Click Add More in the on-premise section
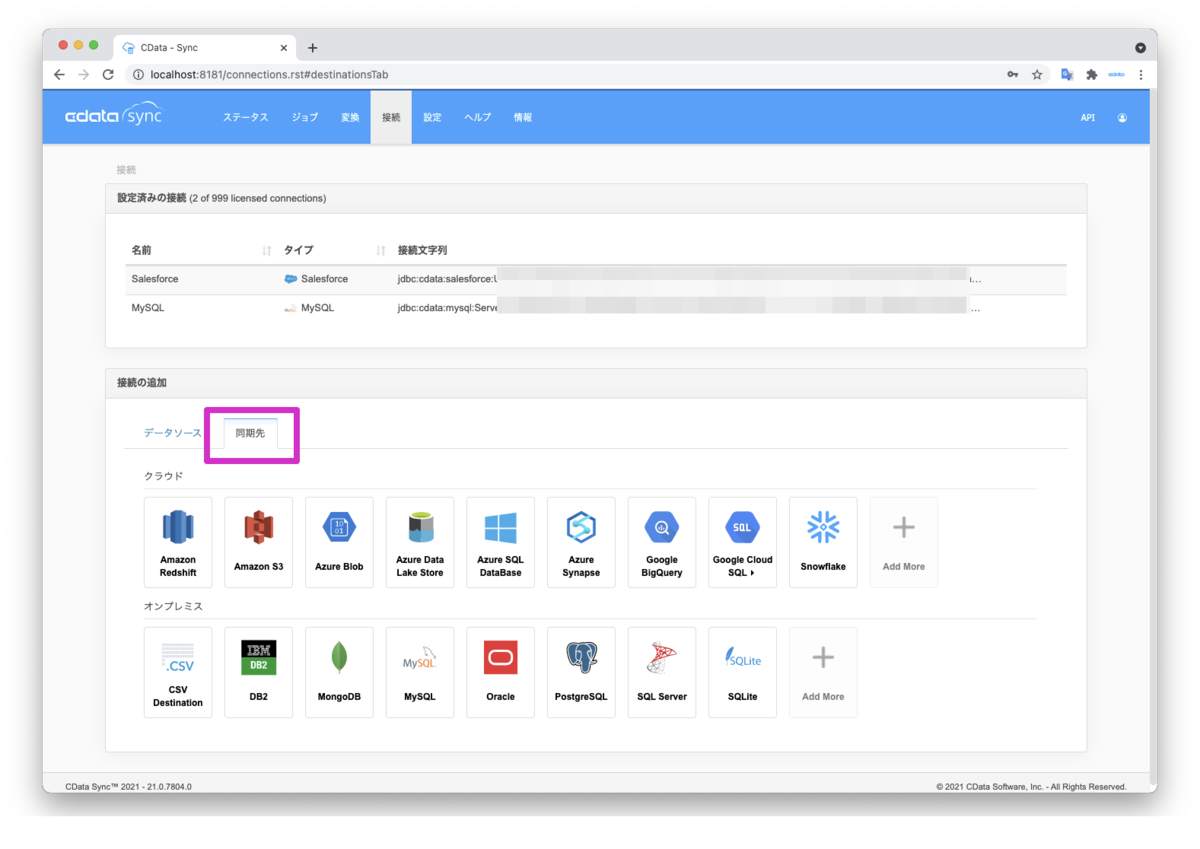This screenshot has width=1200, height=849. pos(823,672)
